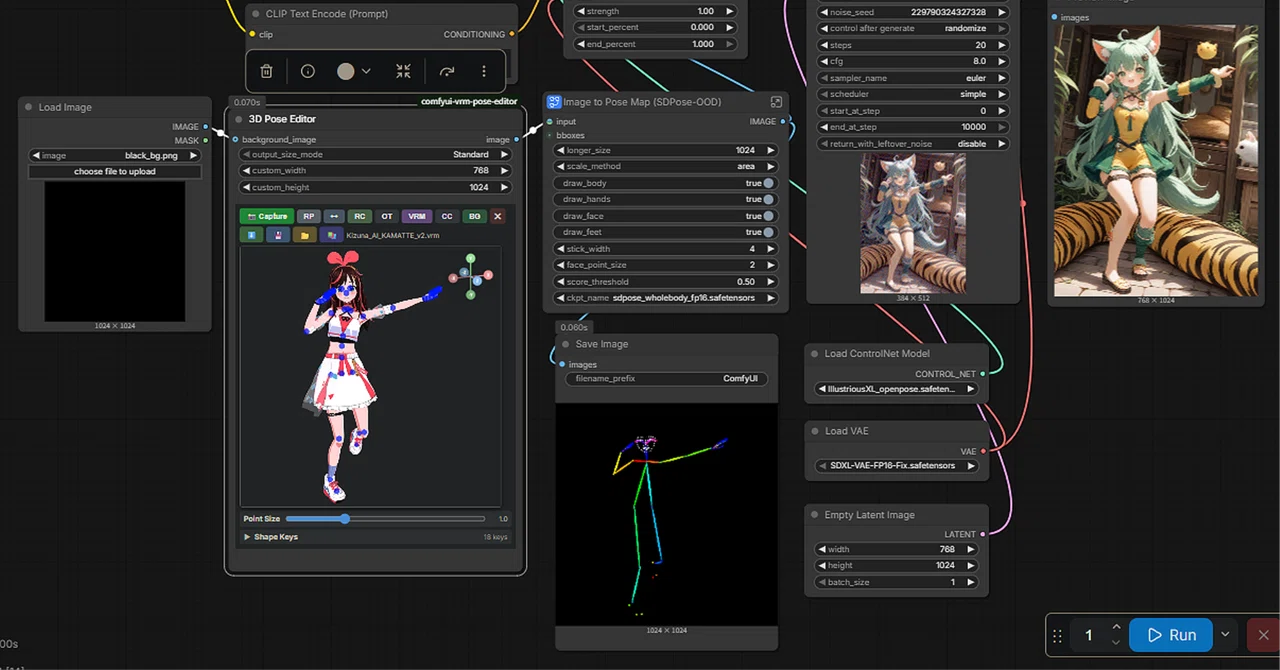
Task: Collapse the 3D Pose Editor node dot
Action: [239, 119]
